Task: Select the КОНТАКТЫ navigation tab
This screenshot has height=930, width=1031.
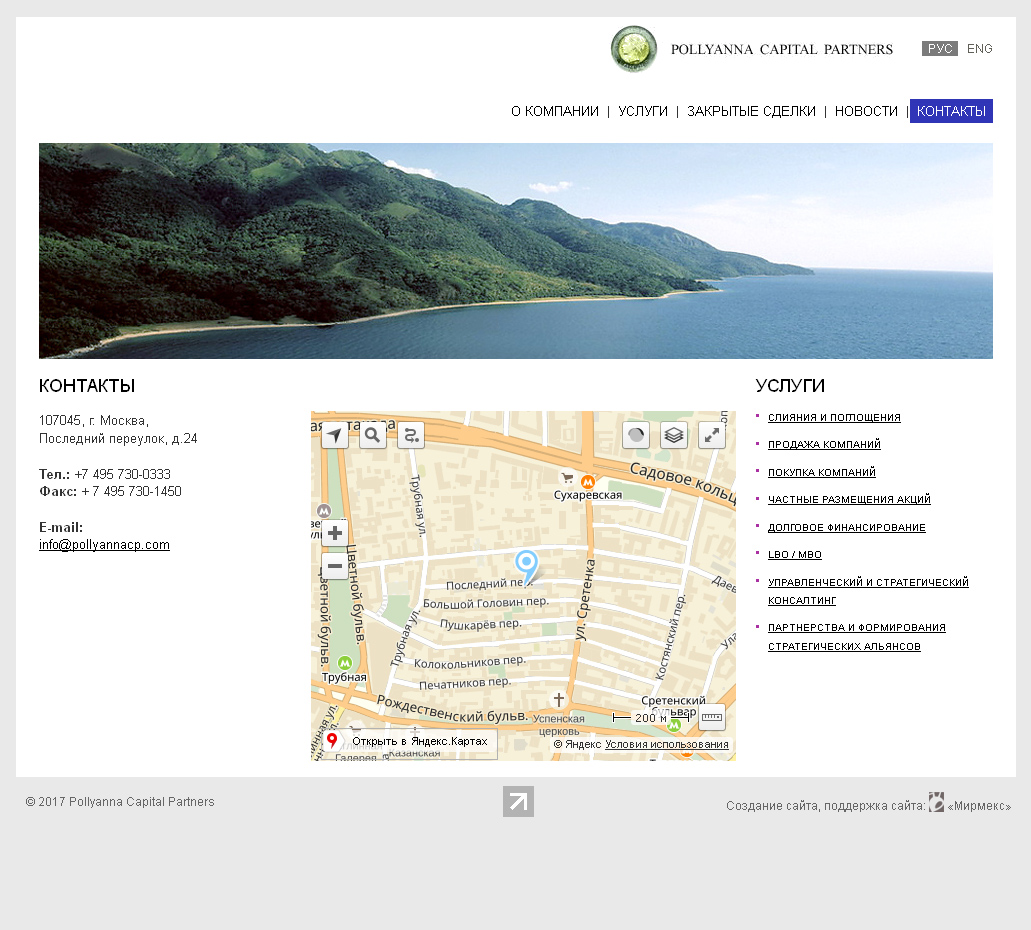Action: coord(951,111)
